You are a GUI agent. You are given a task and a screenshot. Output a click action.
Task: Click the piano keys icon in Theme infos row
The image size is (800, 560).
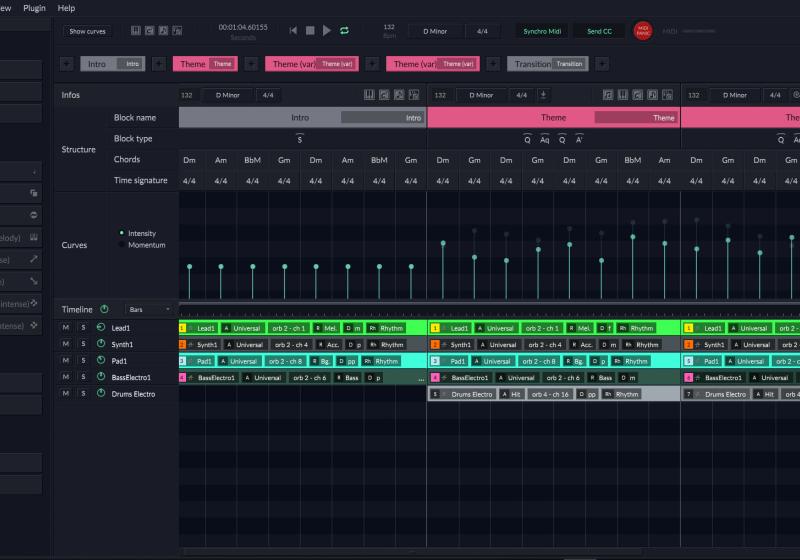[x=623, y=95]
